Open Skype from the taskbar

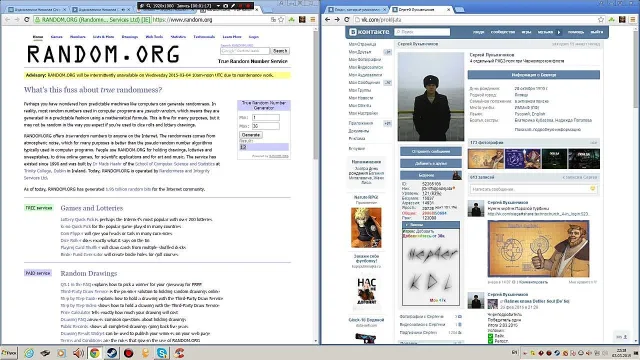pyautogui.click(x=162, y=353)
